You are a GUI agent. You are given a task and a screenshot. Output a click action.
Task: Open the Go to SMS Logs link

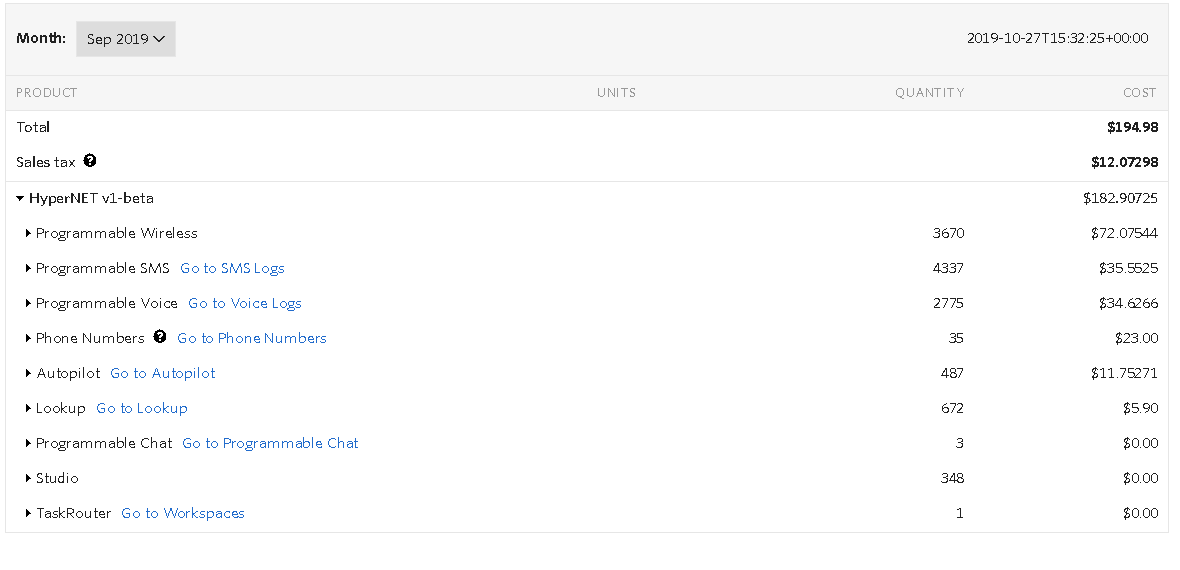pos(233,268)
